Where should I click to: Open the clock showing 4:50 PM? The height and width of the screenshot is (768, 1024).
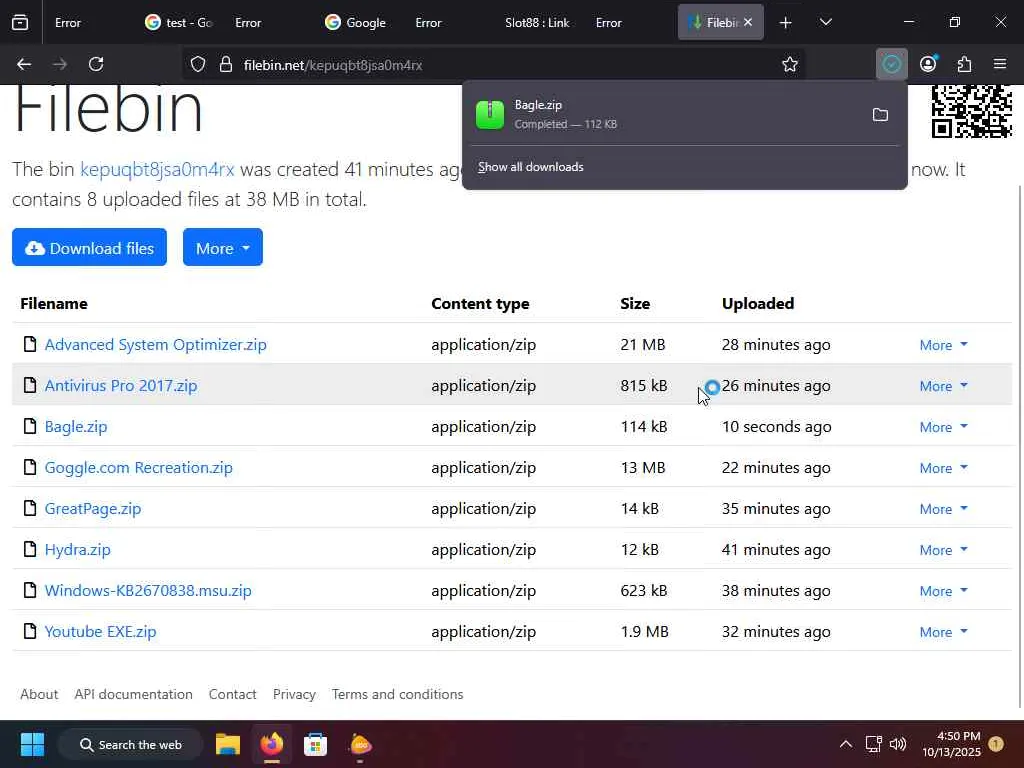pyautogui.click(x=951, y=744)
